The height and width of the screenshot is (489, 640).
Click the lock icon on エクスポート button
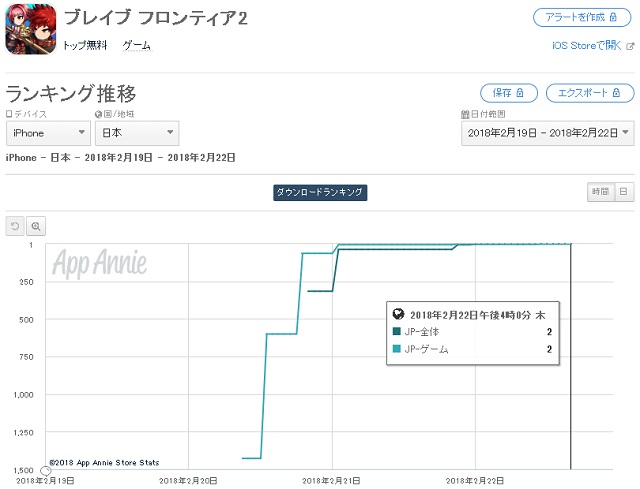(x=616, y=93)
